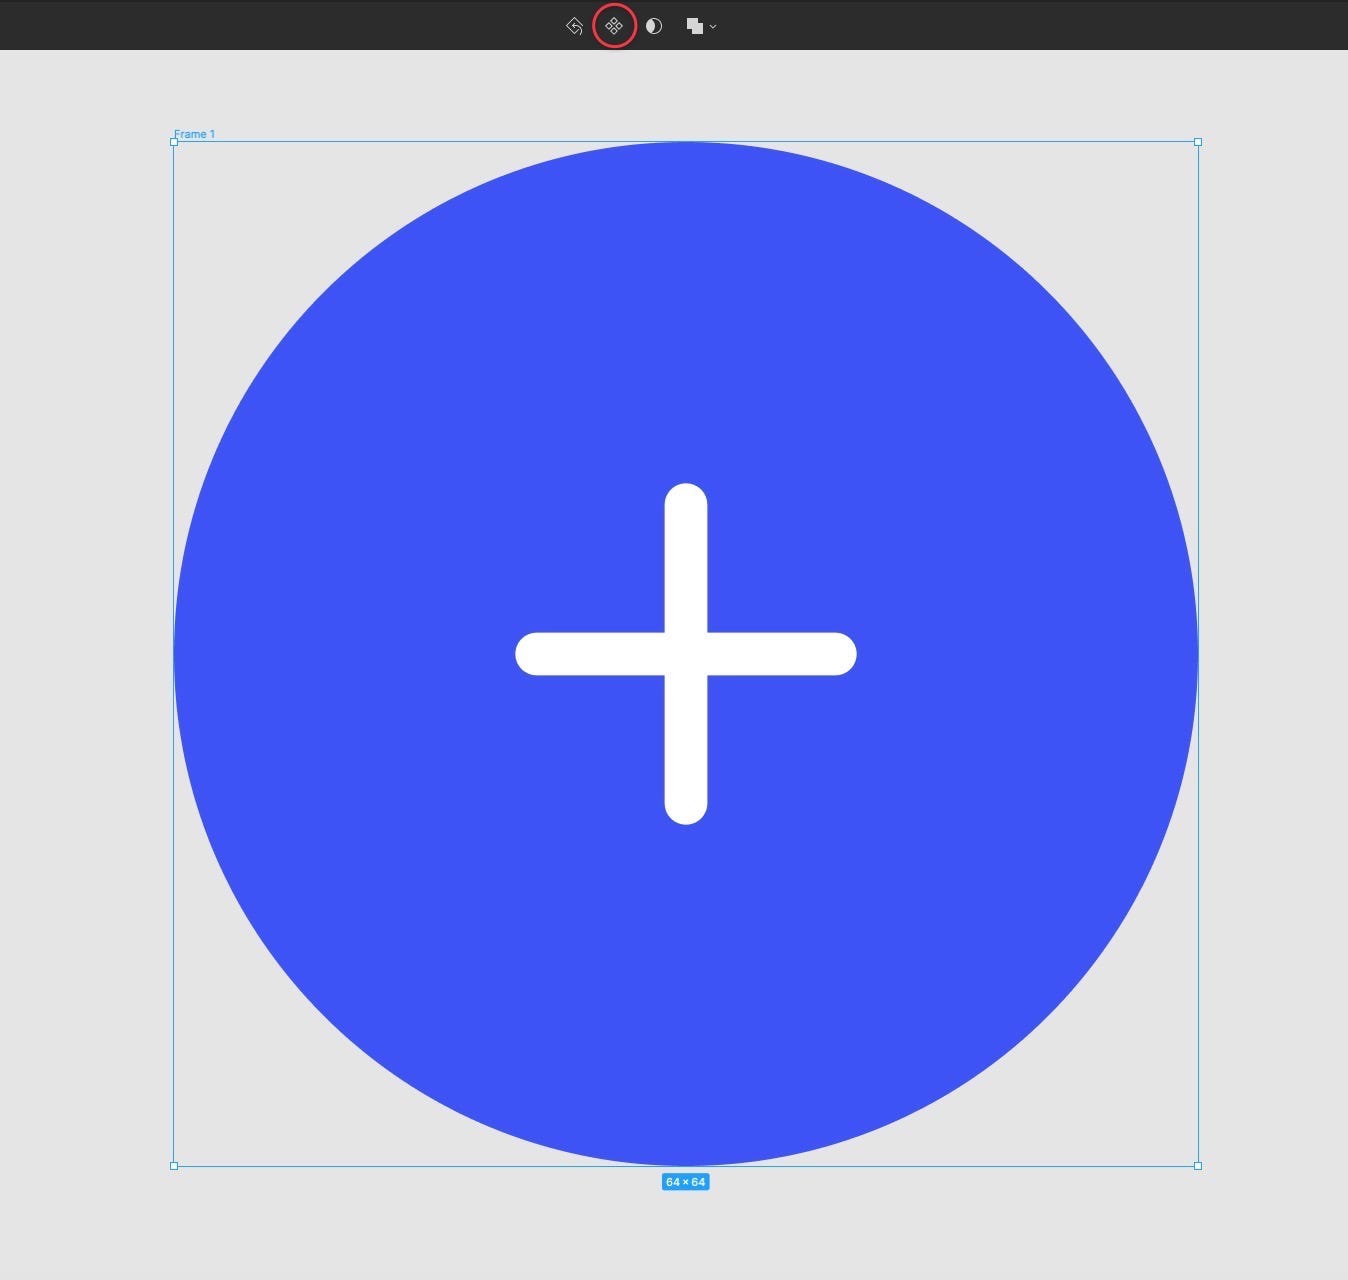This screenshot has height=1280, width=1348.
Task: Select the flip copies icon in the toolbar
Action: [576, 26]
